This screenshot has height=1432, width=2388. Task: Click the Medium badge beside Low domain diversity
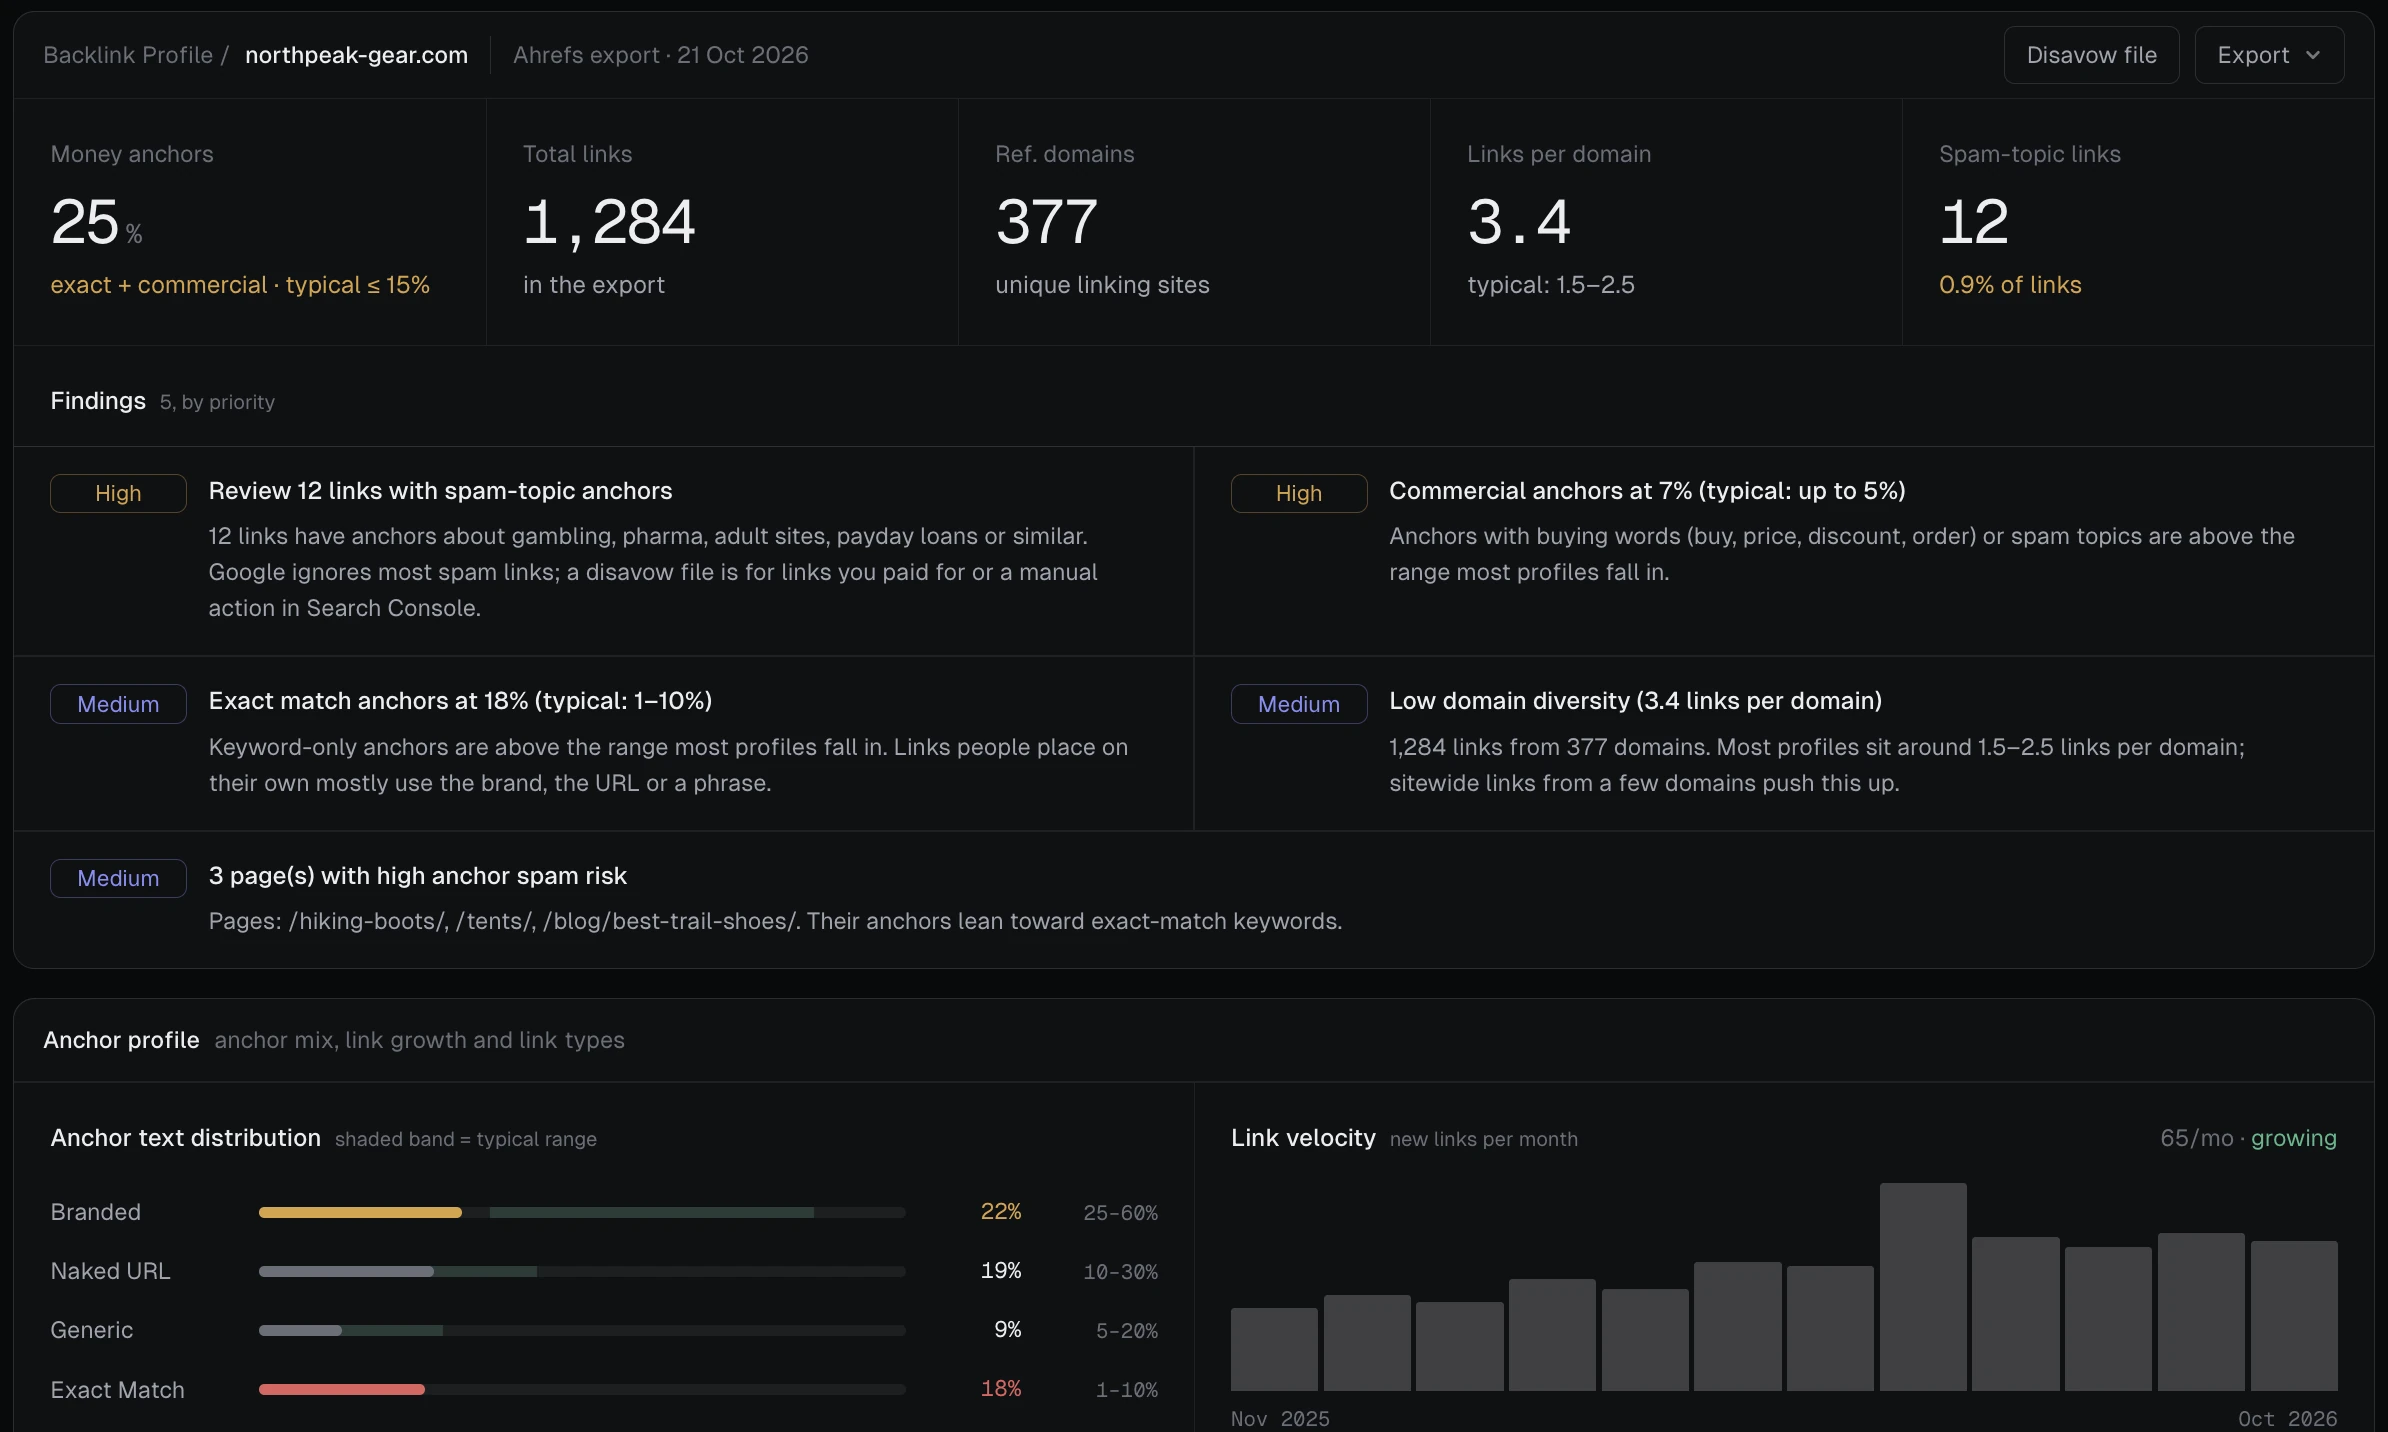click(x=1299, y=704)
